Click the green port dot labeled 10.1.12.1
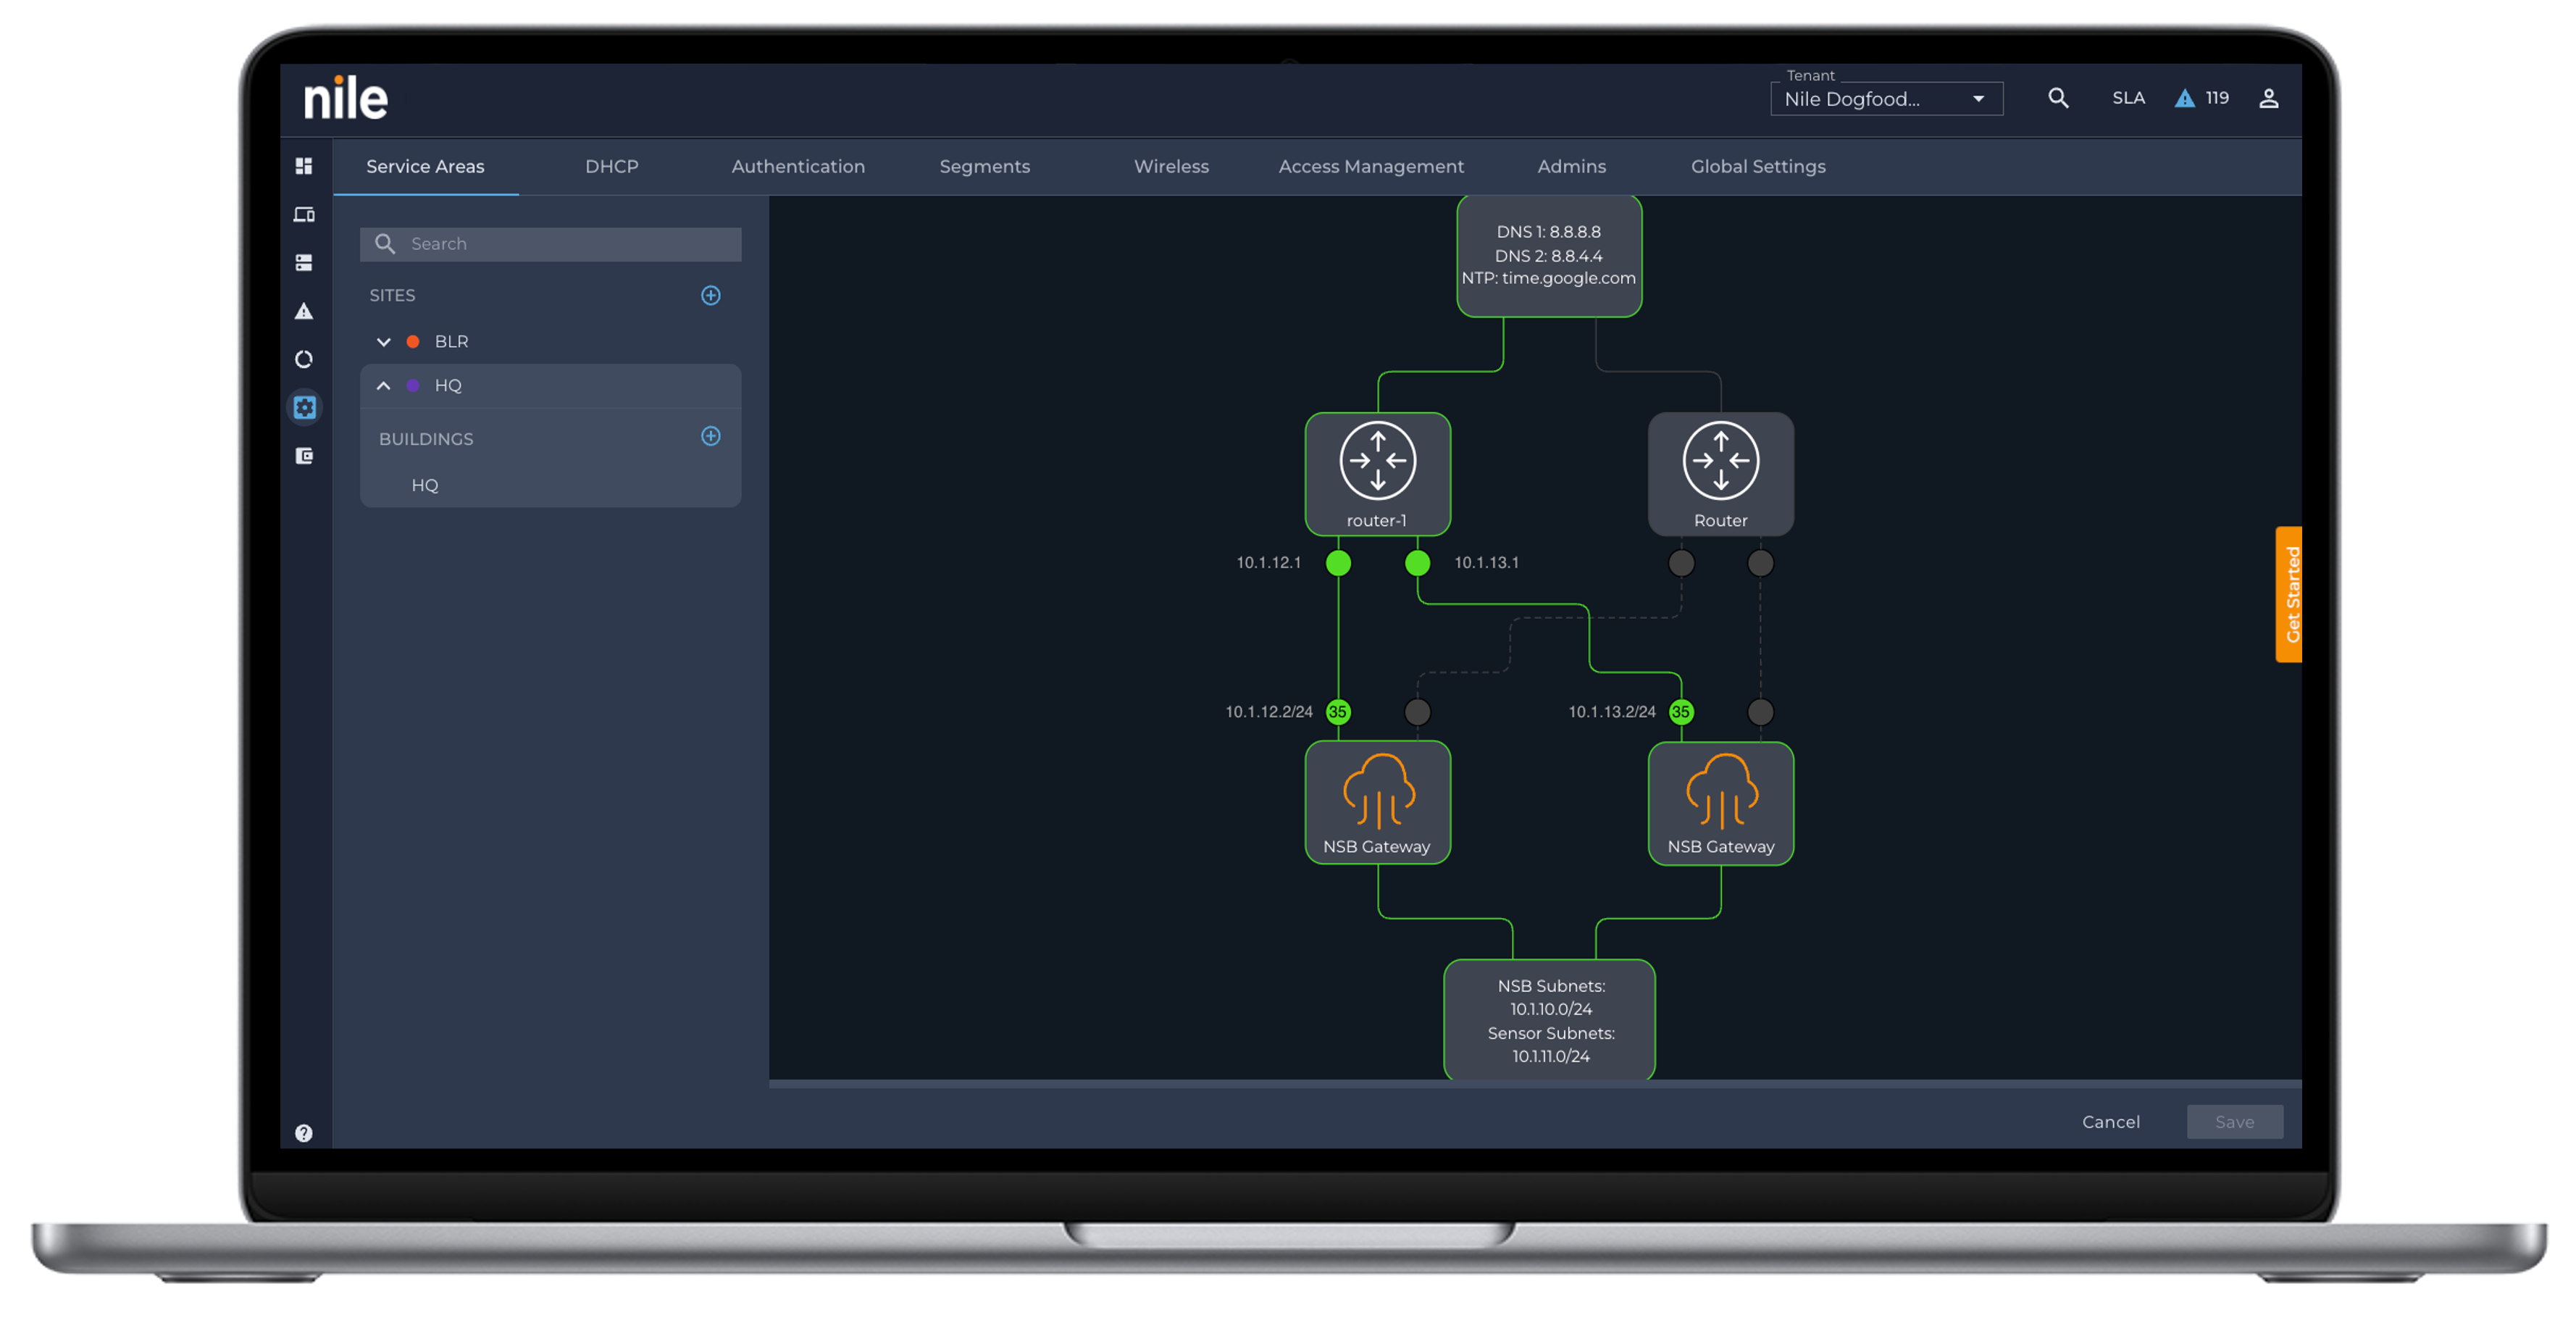This screenshot has width=2576, height=1318. point(1338,563)
